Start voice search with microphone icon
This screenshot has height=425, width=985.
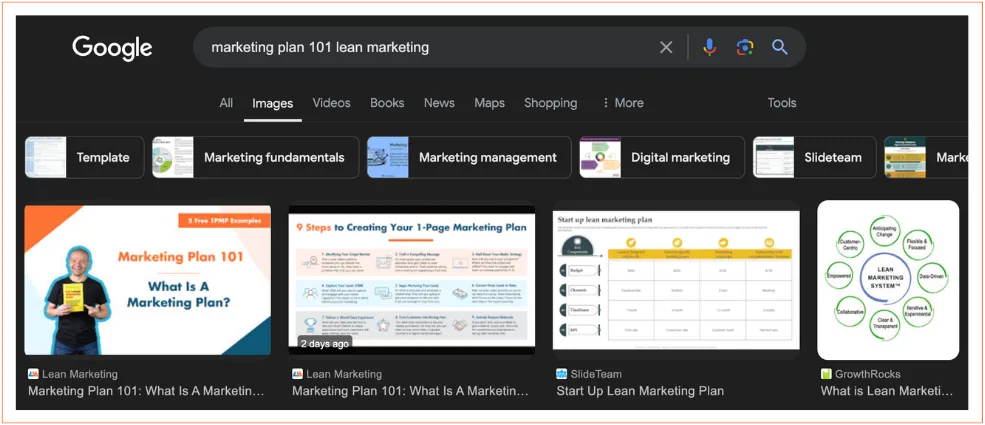point(709,47)
